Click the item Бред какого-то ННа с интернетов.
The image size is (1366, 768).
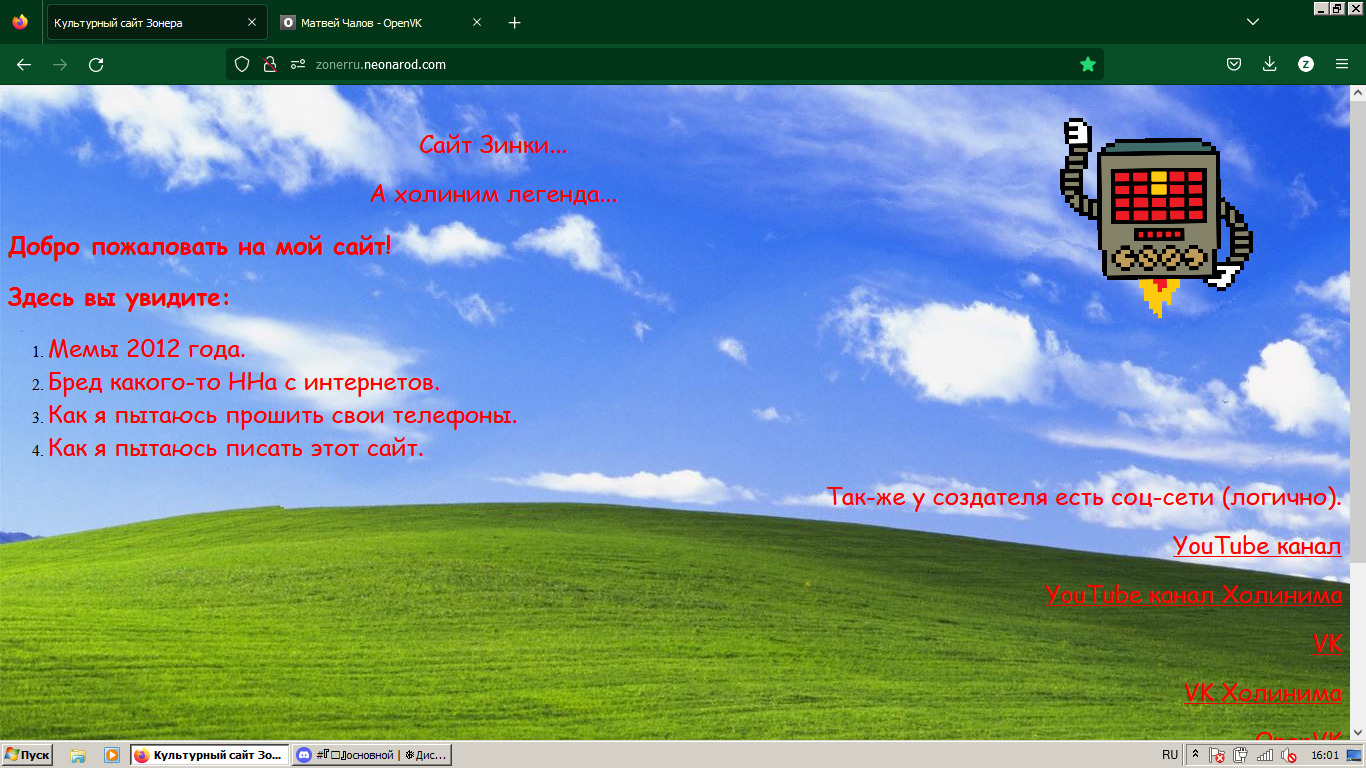(244, 382)
